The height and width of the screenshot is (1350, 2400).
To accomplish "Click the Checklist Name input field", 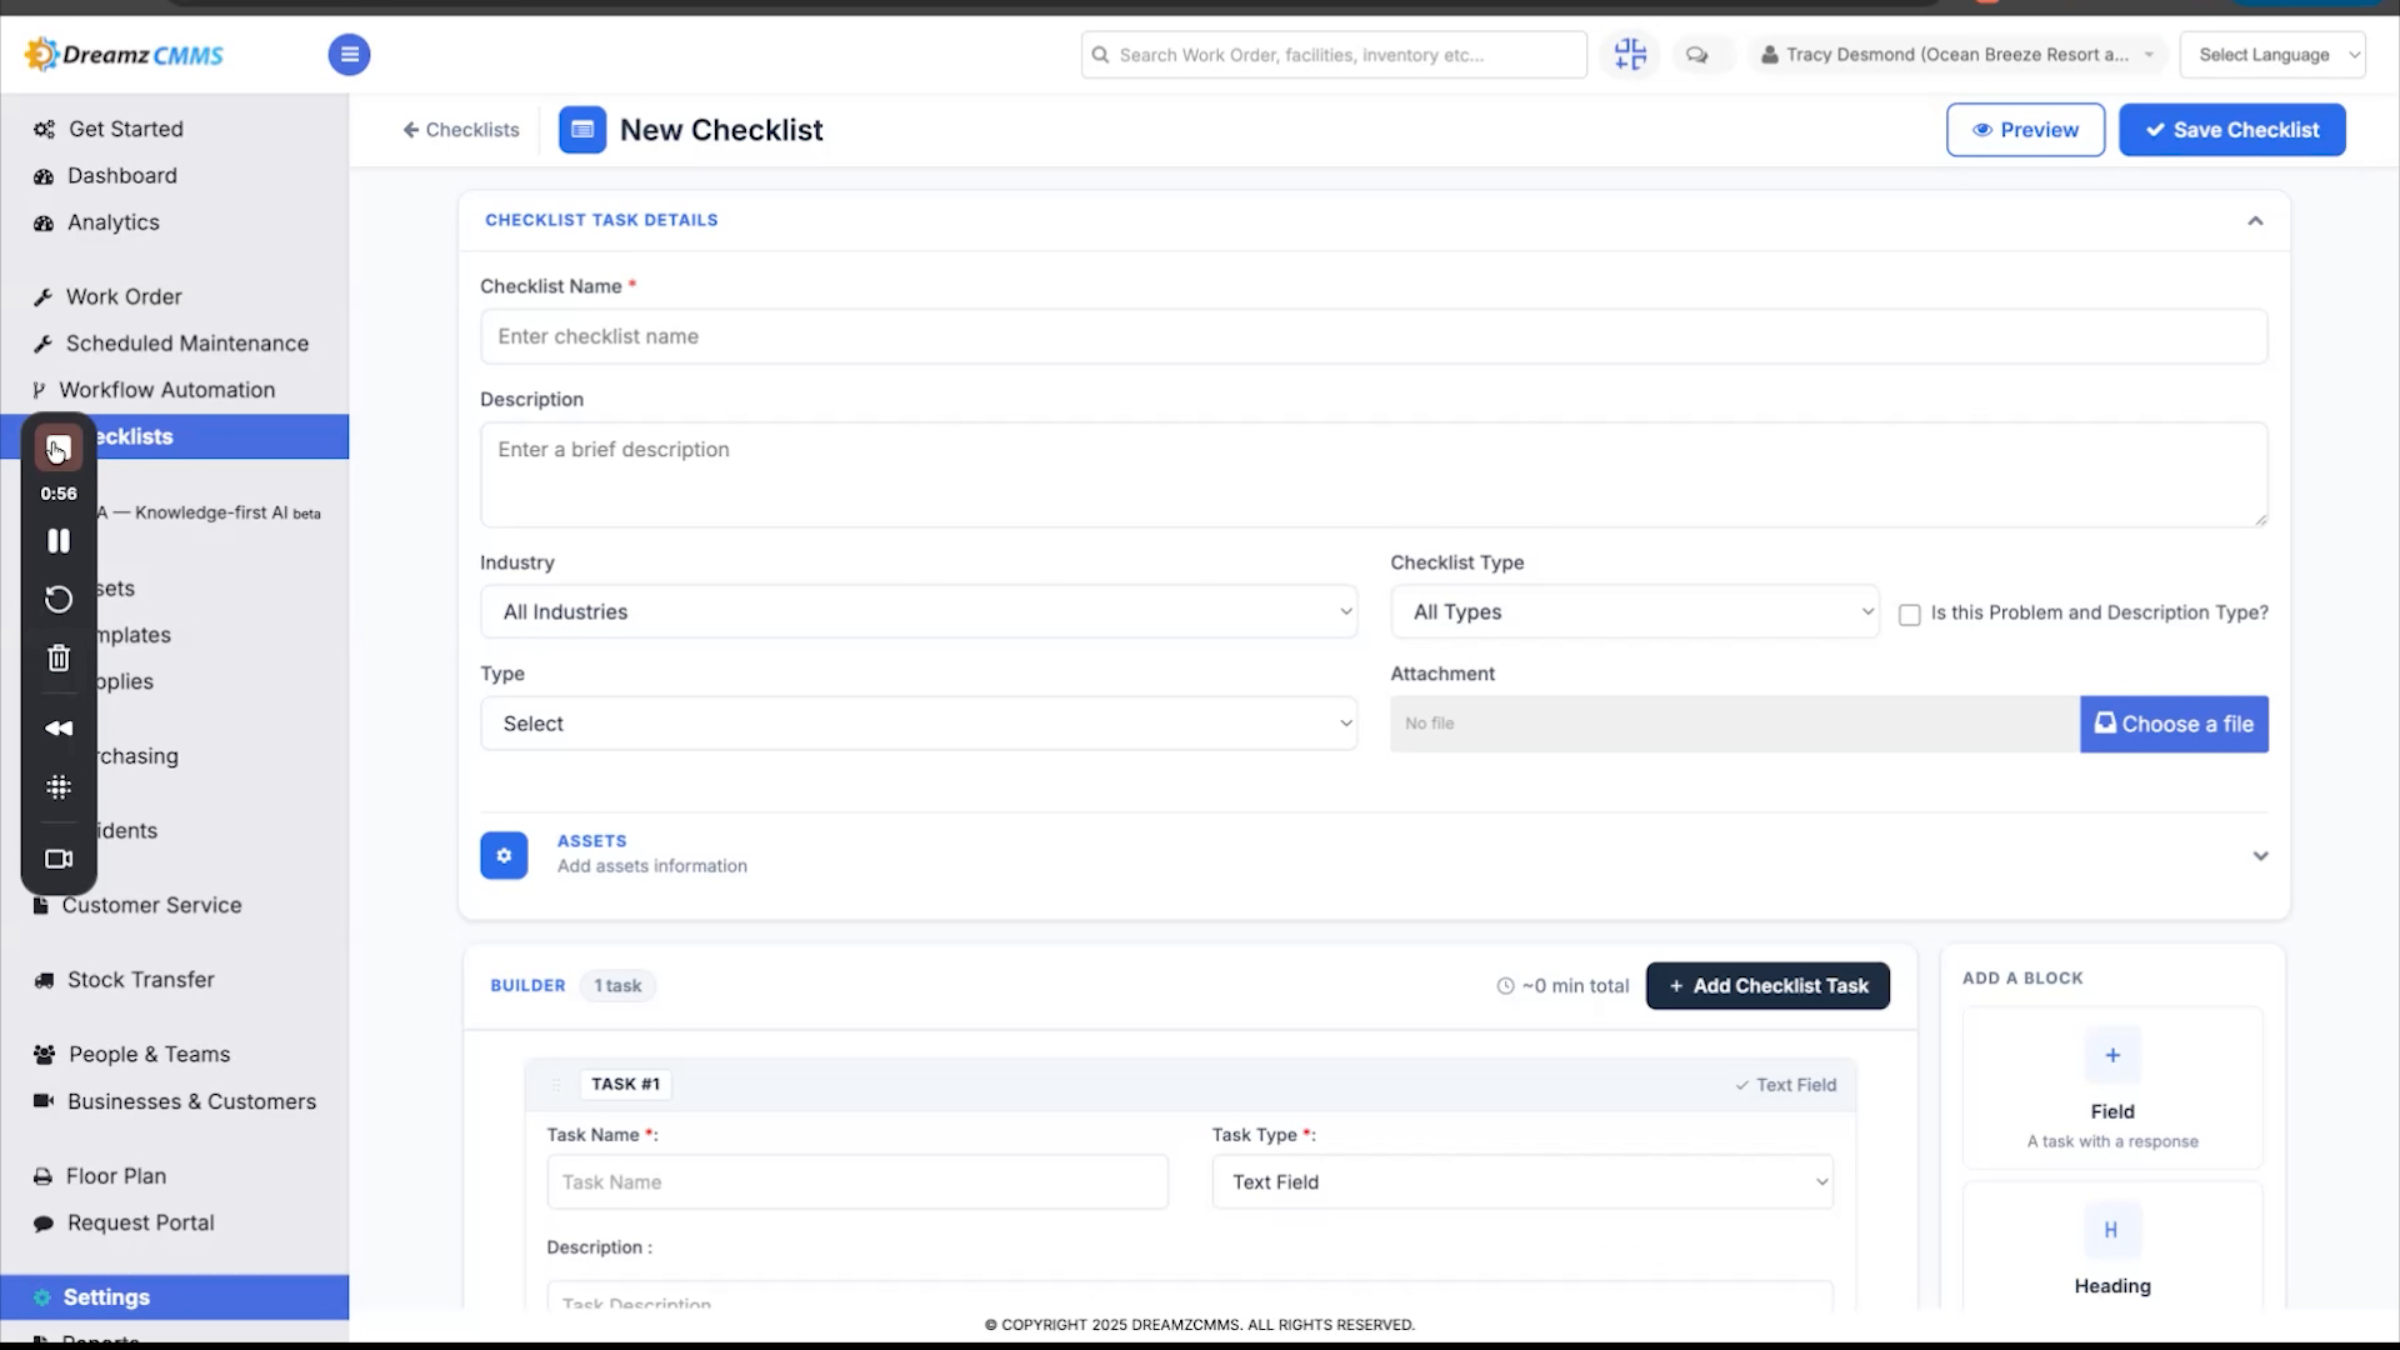I will pyautogui.click(x=1374, y=337).
